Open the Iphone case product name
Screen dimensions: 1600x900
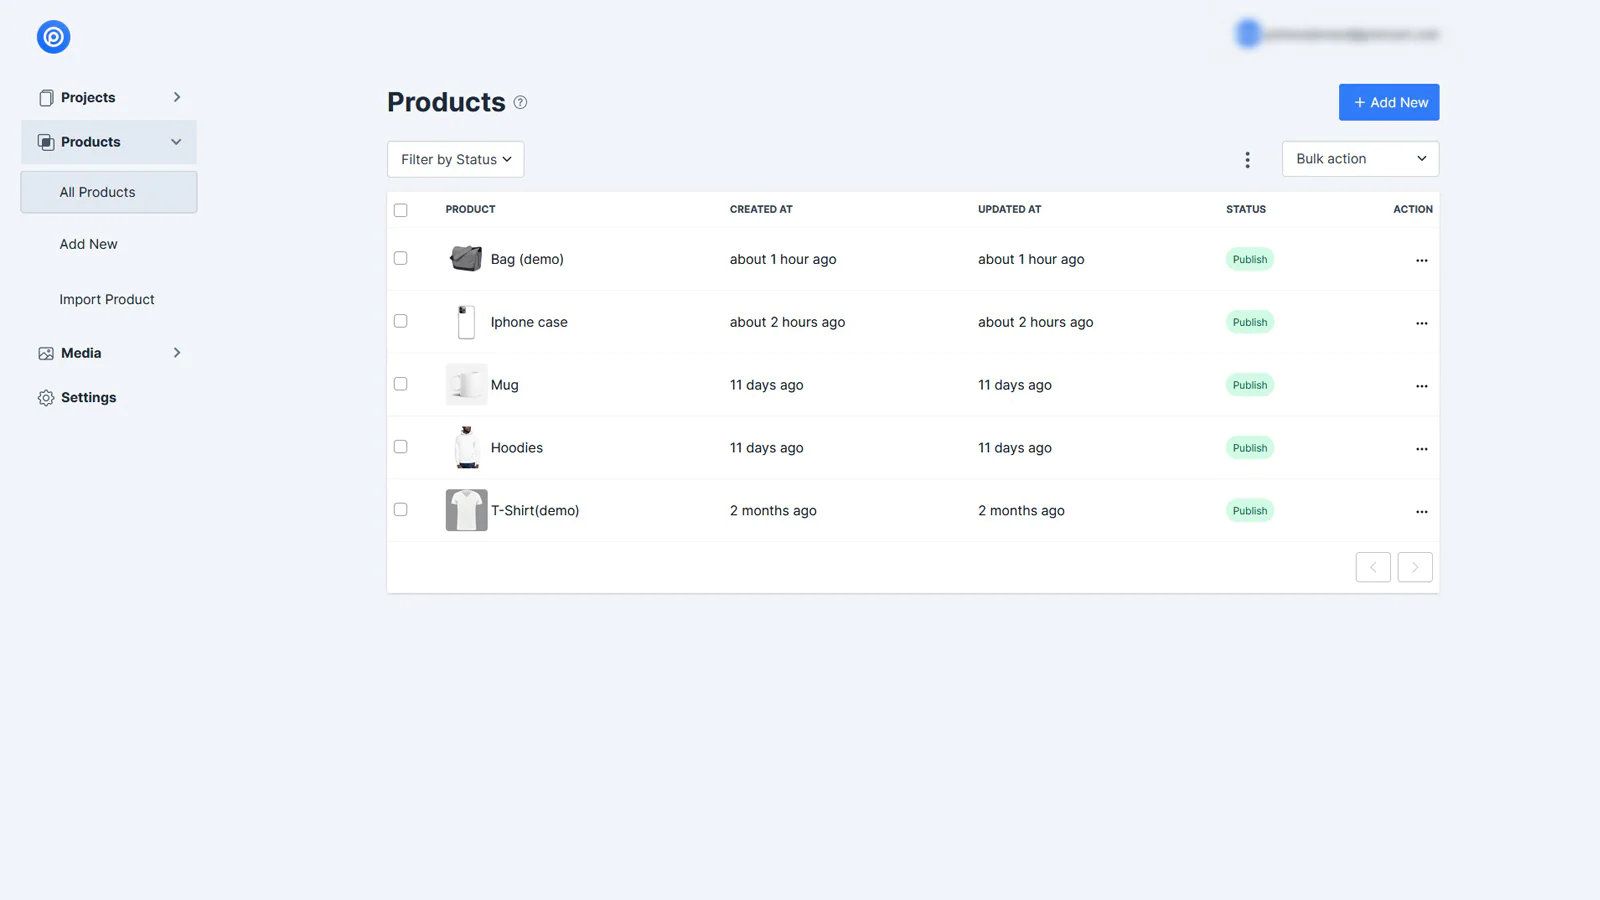point(529,322)
